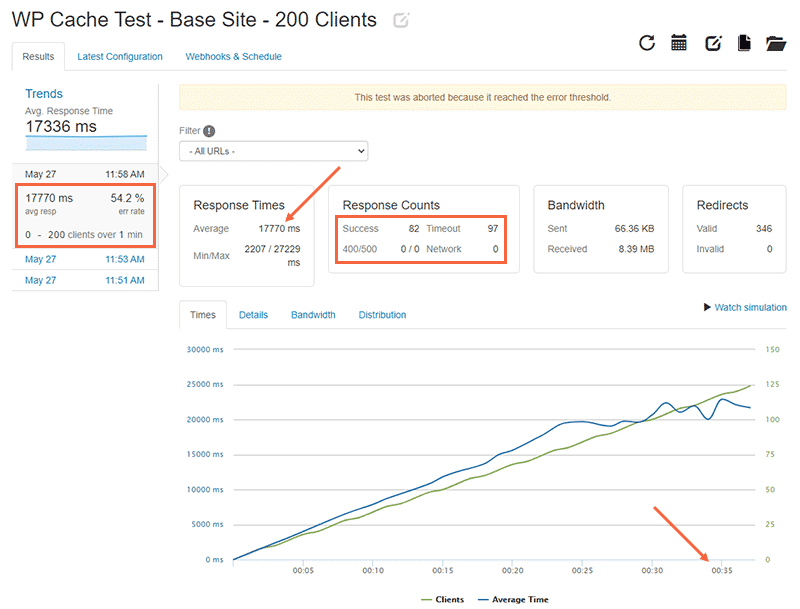Select the May 27 11:53 AM test run

85,259
